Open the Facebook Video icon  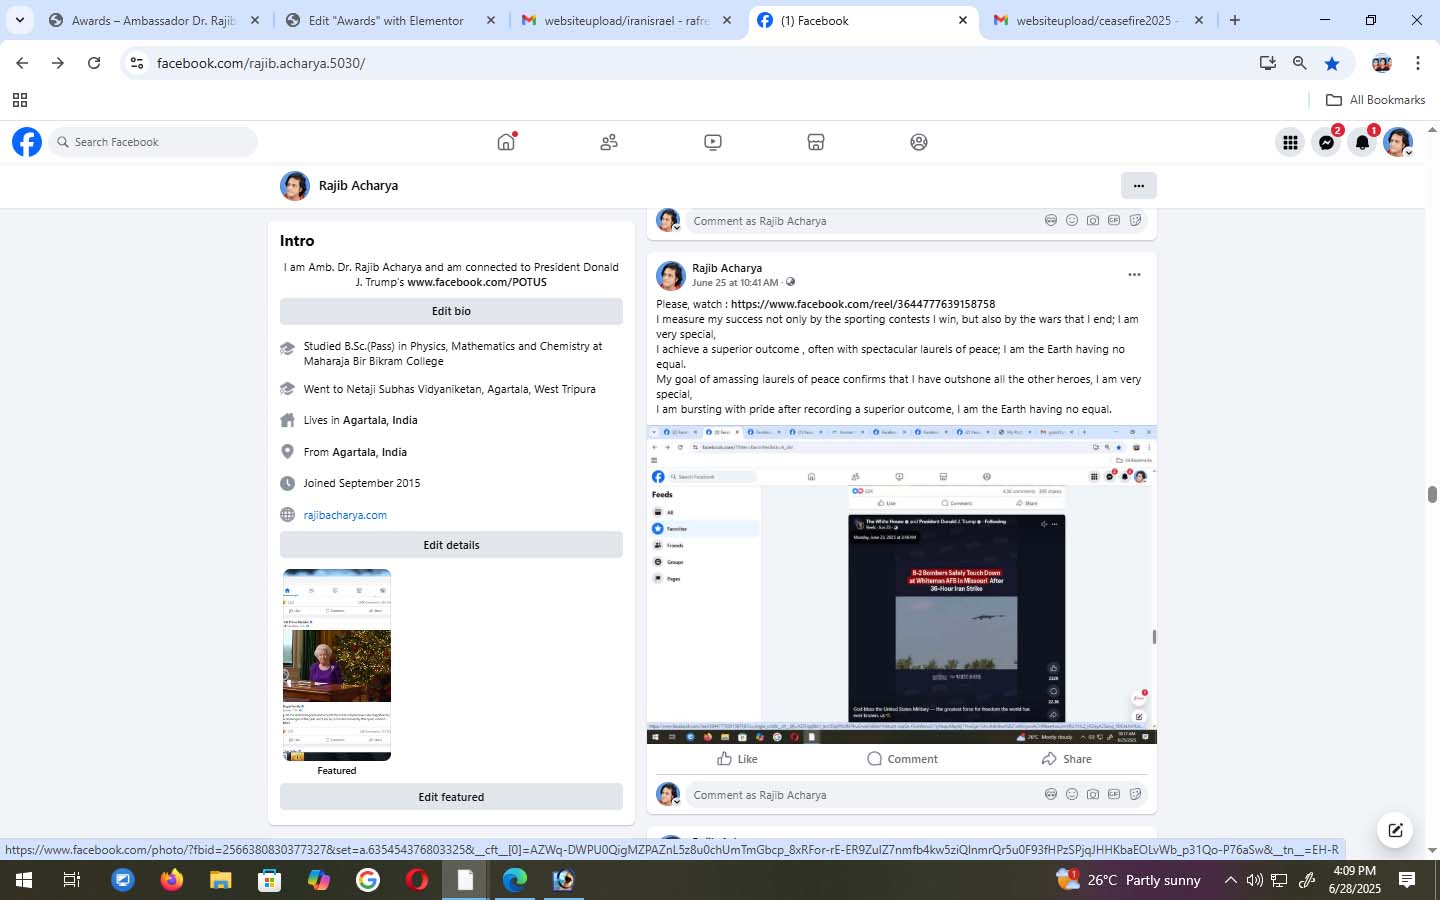tap(712, 142)
